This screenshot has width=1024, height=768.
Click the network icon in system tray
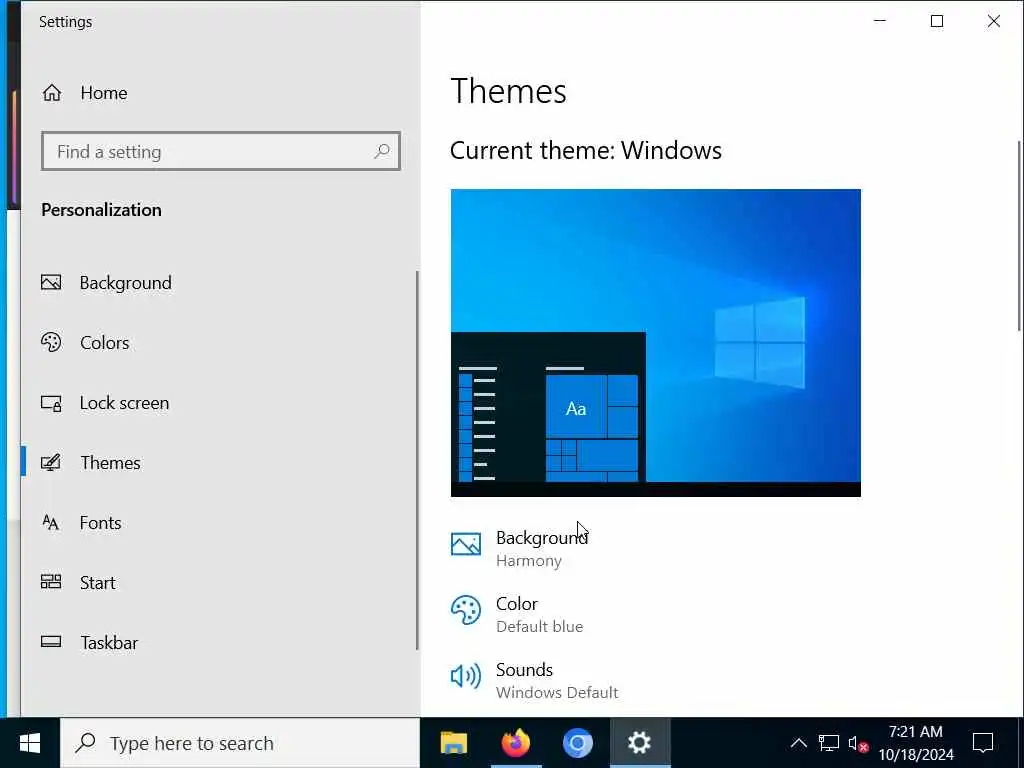(x=828, y=743)
